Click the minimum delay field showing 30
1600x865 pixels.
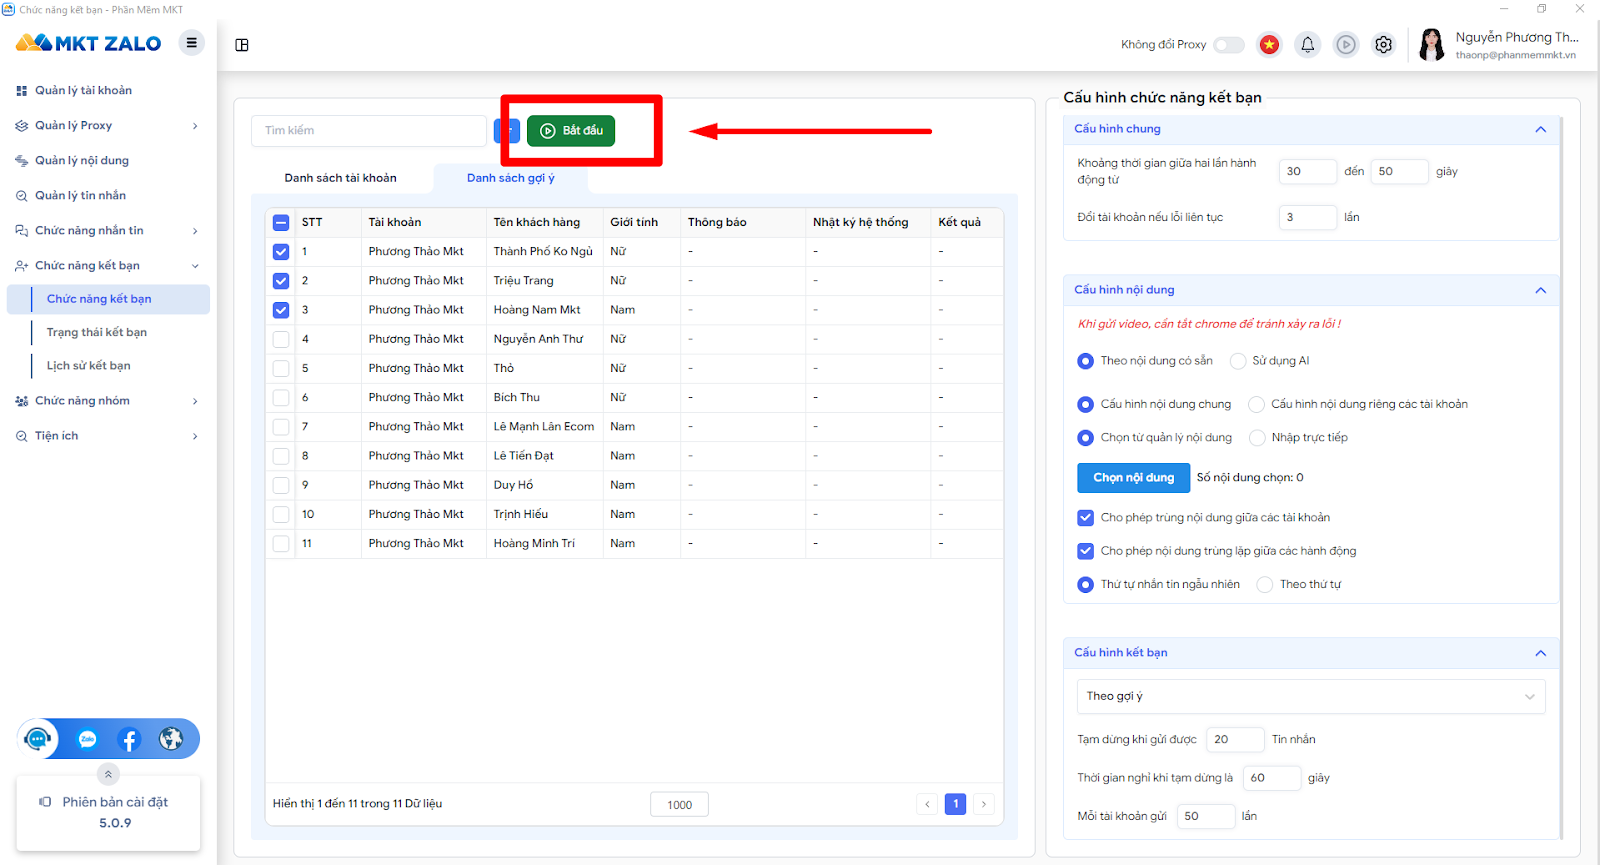pos(1307,172)
